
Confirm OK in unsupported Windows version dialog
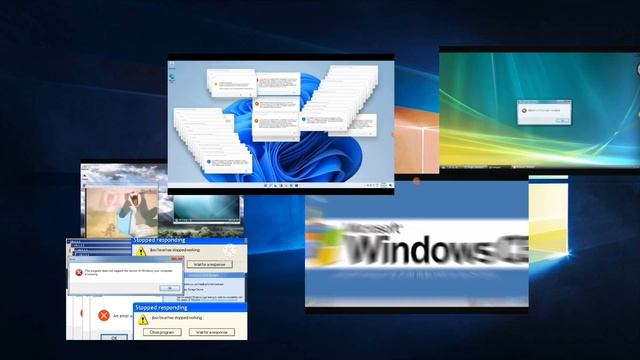point(169,288)
